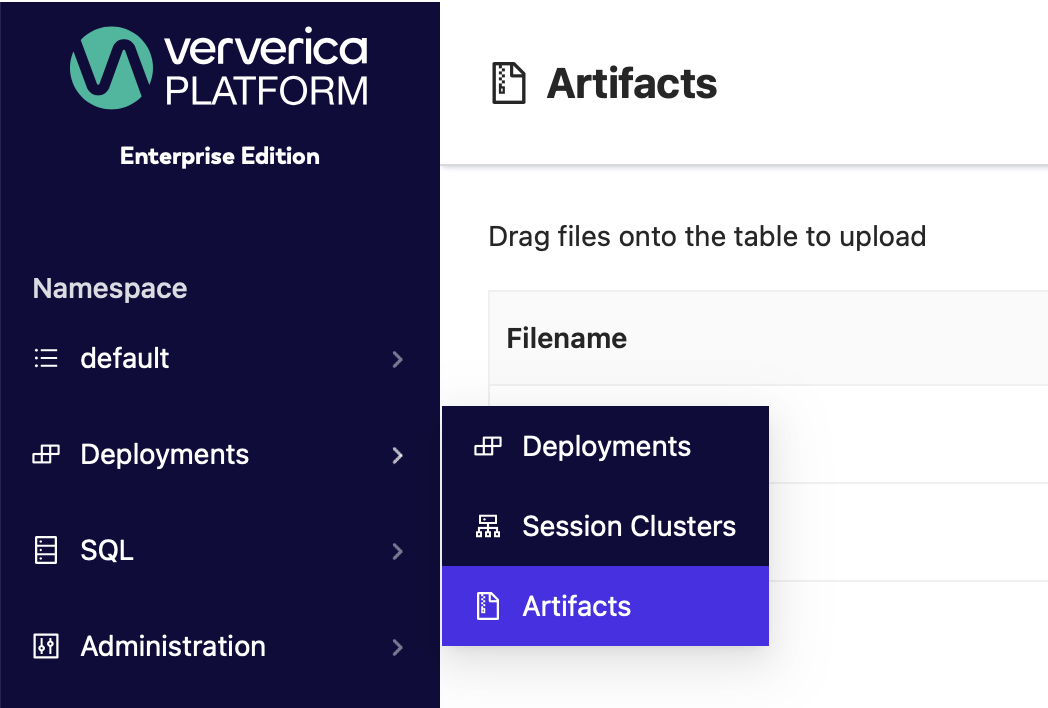Click the Session Clusters icon in the submenu
1048x708 pixels.
click(x=488, y=527)
